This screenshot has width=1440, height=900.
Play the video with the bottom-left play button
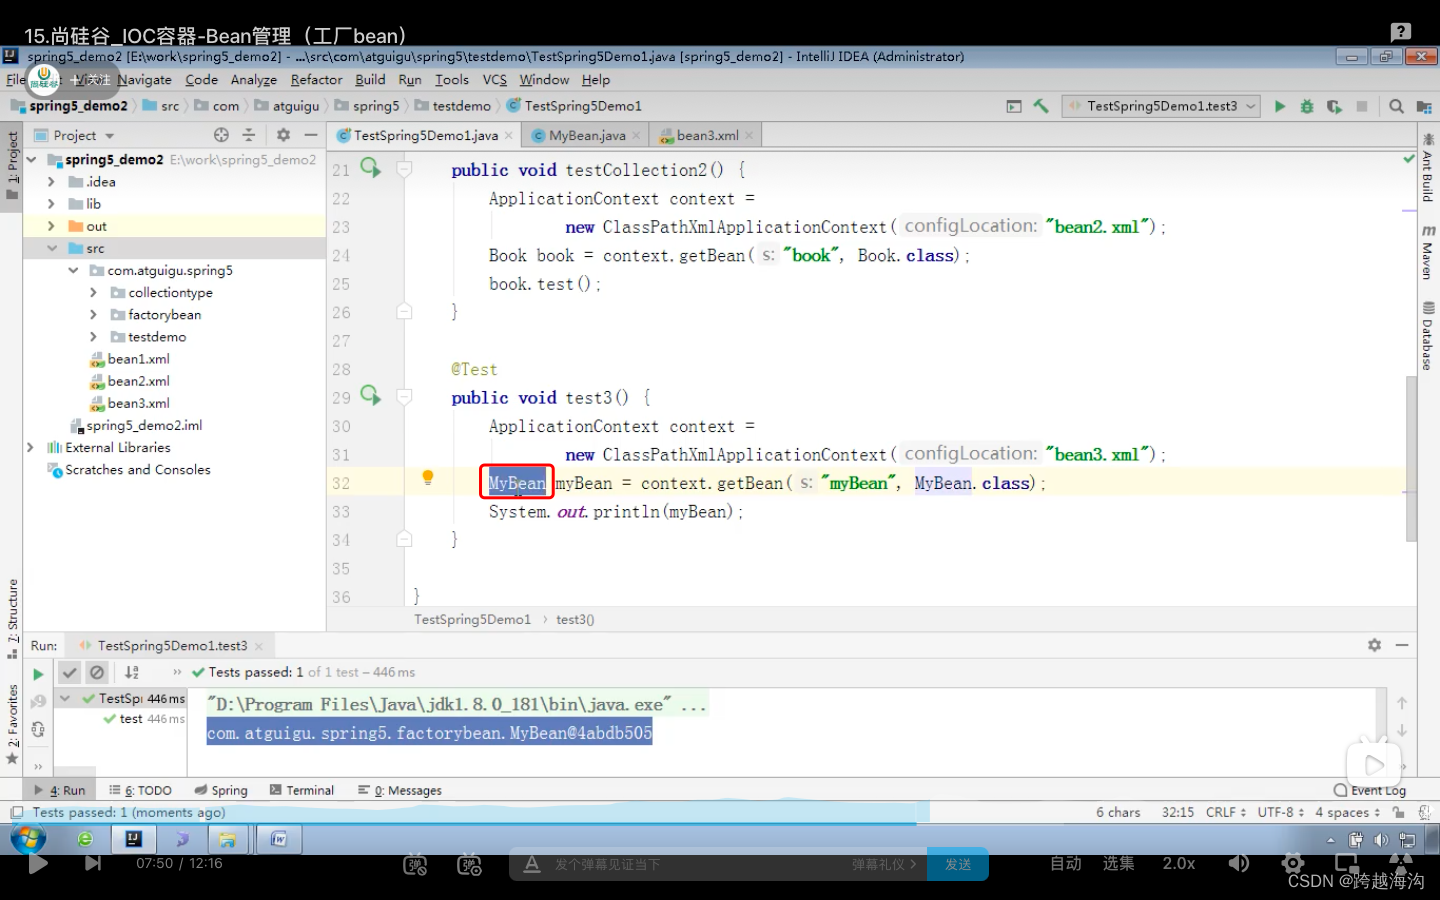click(x=38, y=863)
